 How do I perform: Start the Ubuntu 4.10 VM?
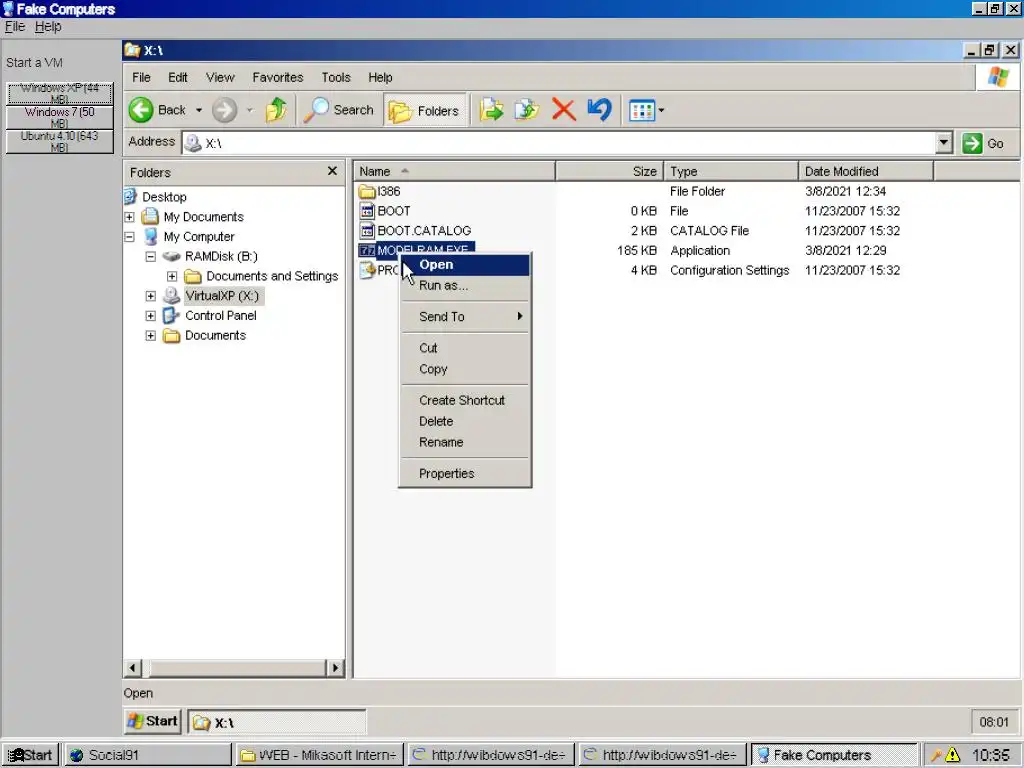pyautogui.click(x=59, y=142)
